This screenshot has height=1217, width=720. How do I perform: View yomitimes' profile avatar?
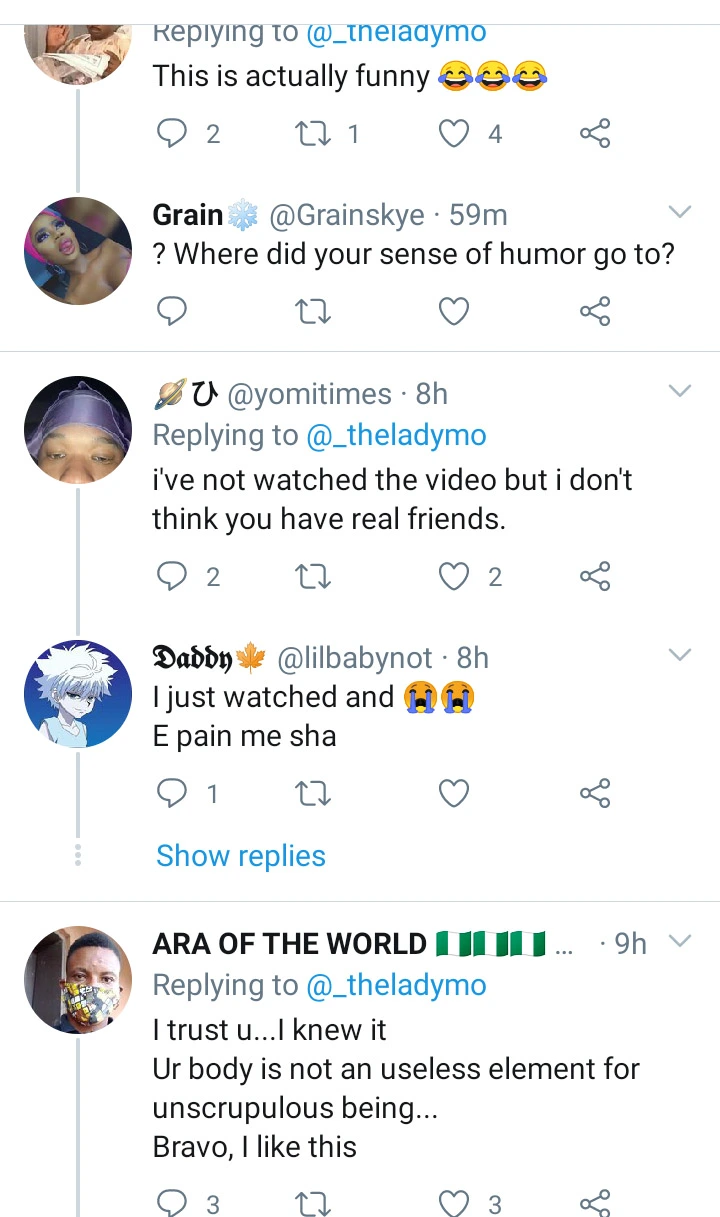[x=78, y=430]
